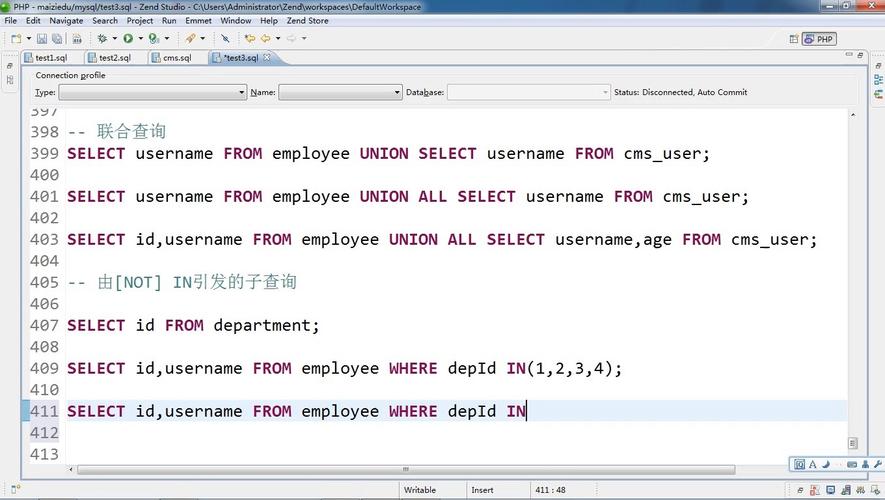Click the IME wrench settings icon
The image size is (885, 500).
pyautogui.click(x=878, y=464)
